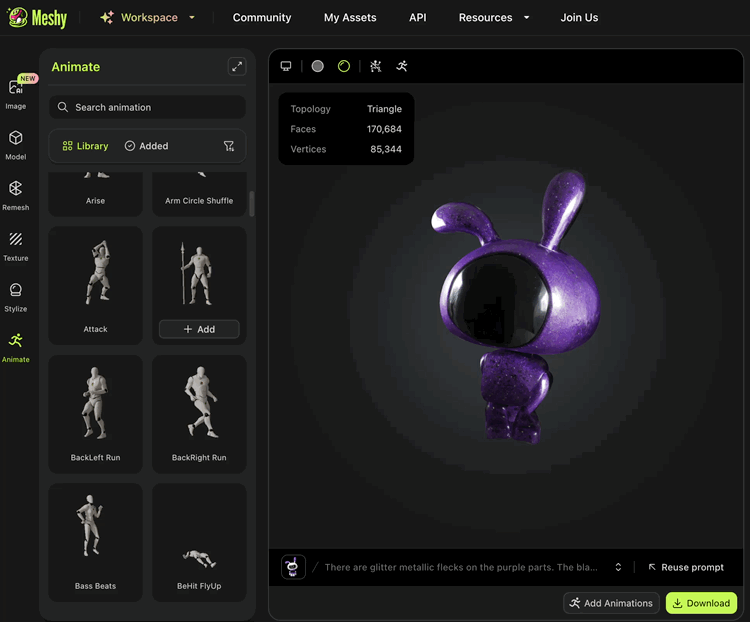Click the glitter metallic flecks prompt text

tap(461, 567)
